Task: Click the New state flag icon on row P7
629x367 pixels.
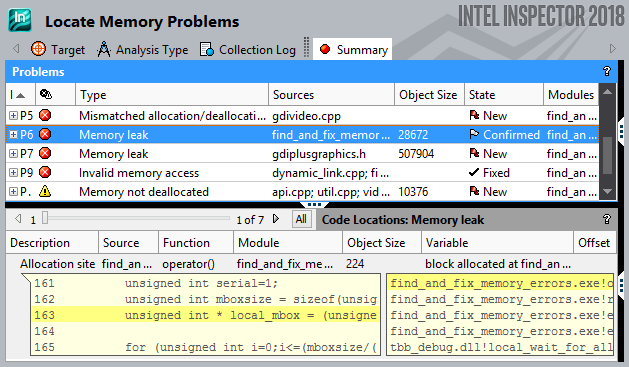Action: [474, 154]
